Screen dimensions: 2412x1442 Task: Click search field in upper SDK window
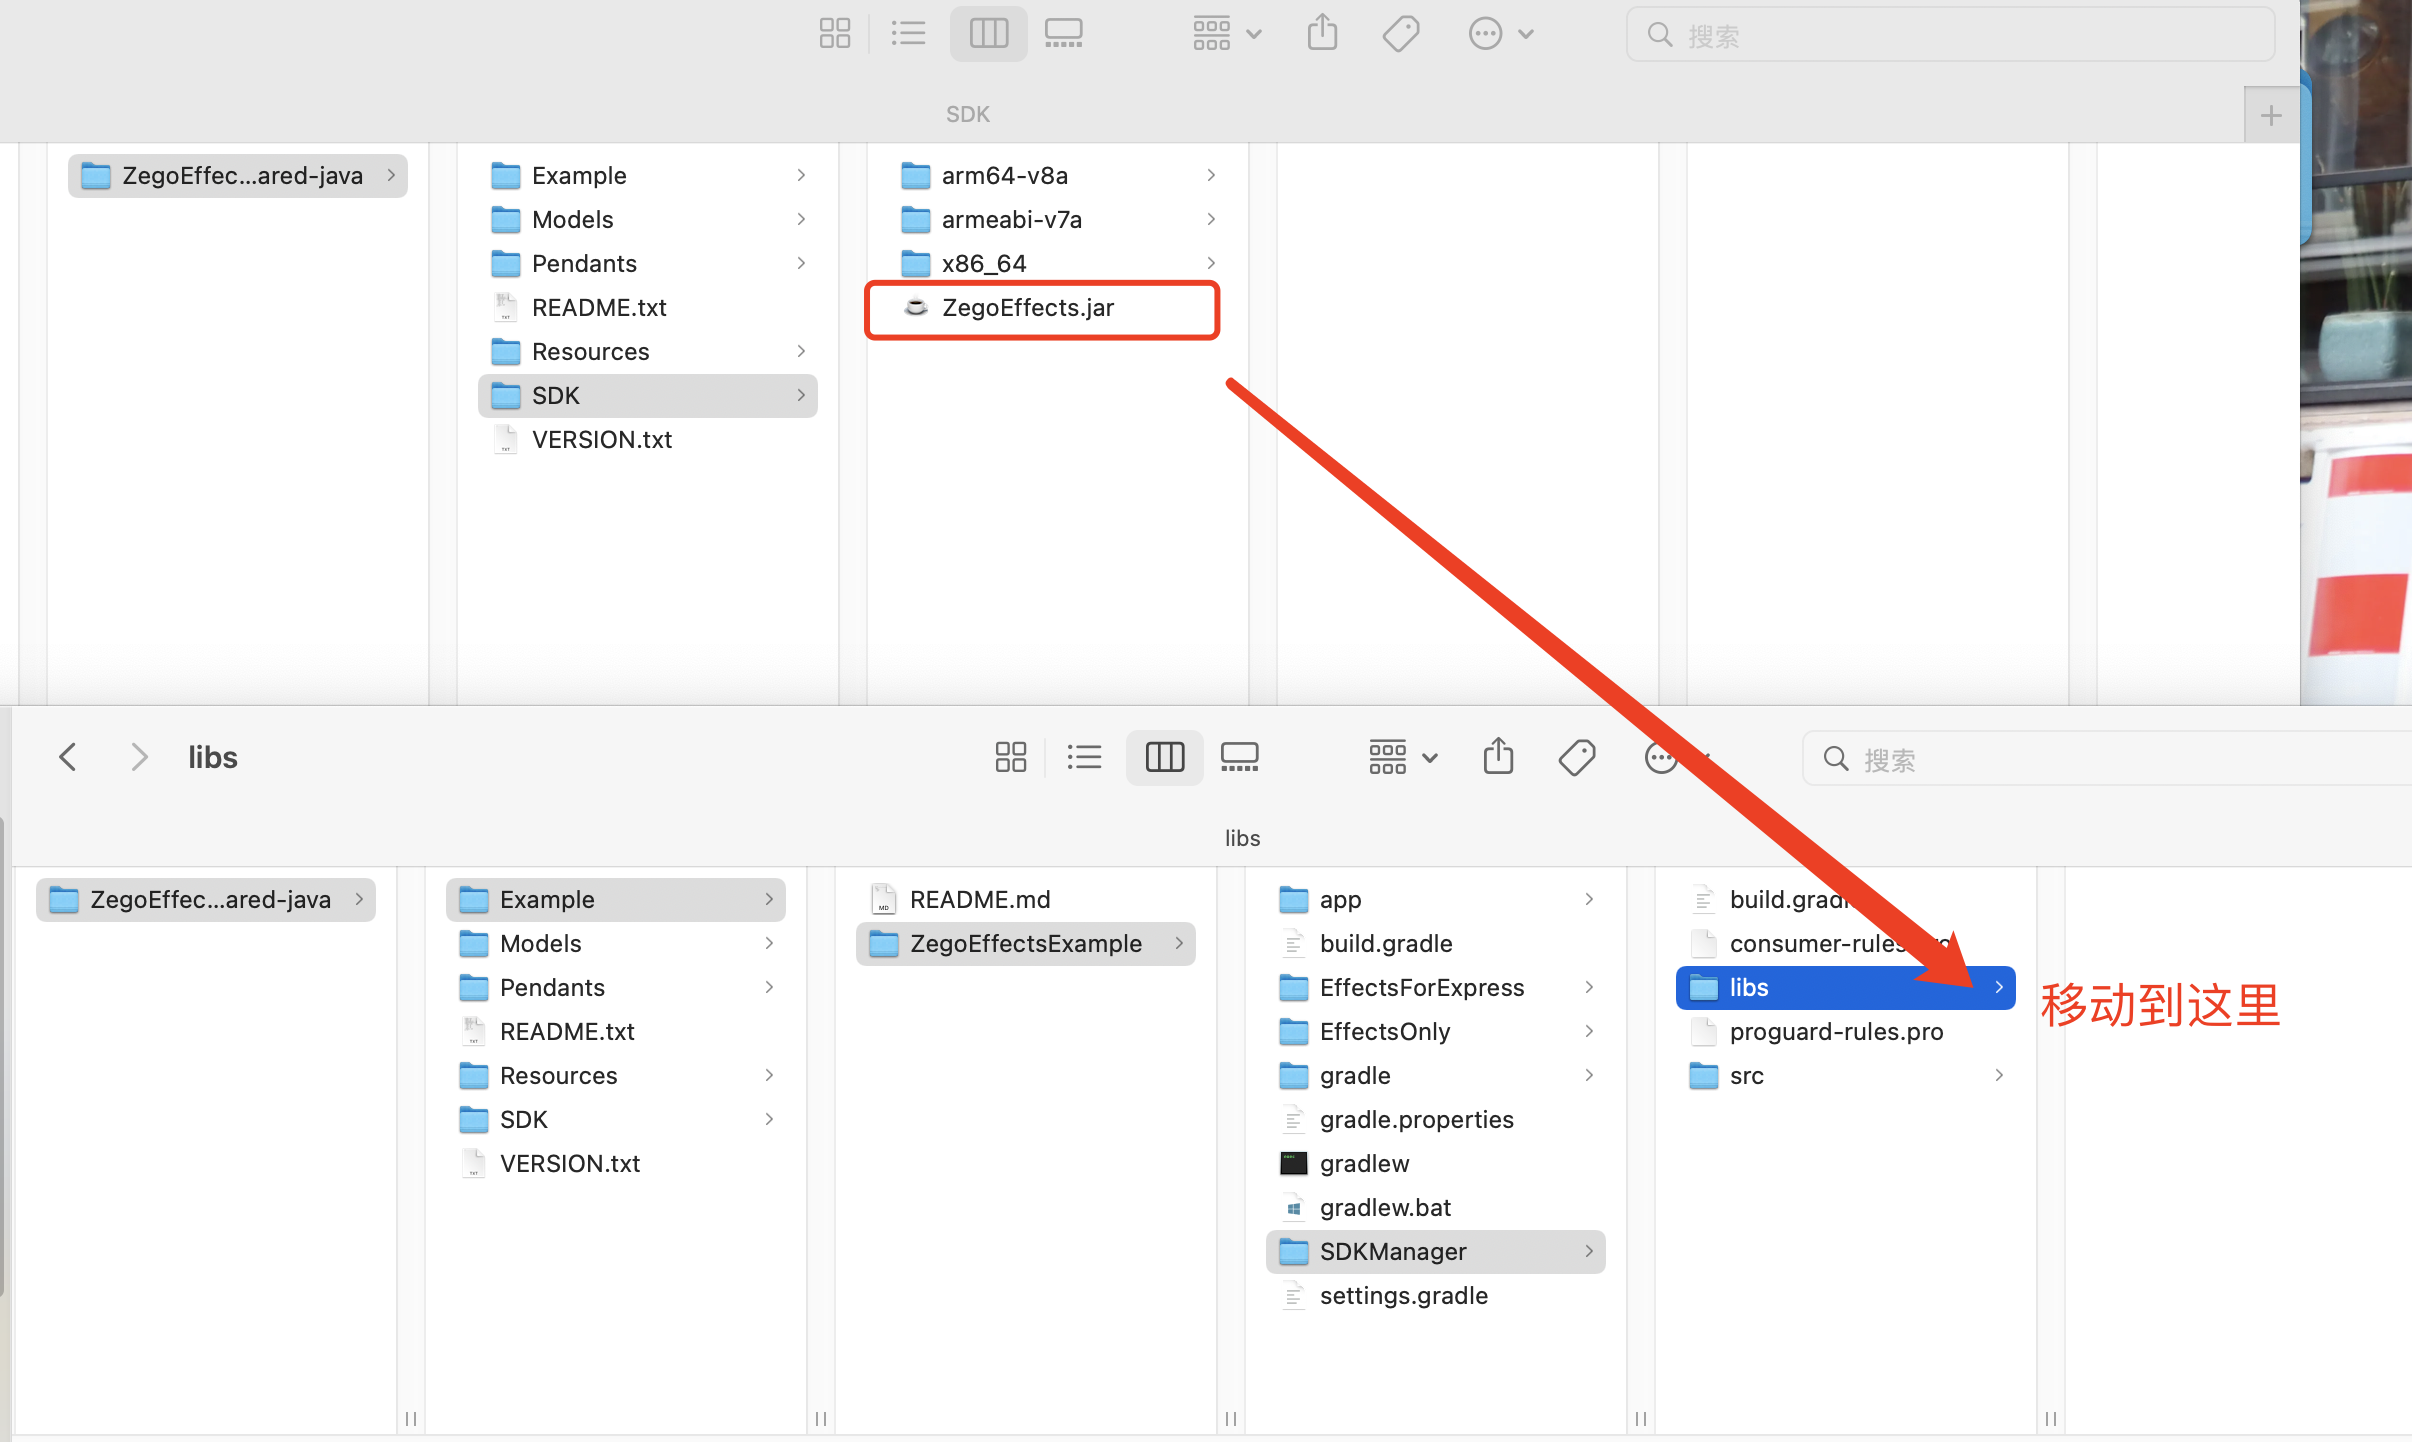coord(1950,35)
